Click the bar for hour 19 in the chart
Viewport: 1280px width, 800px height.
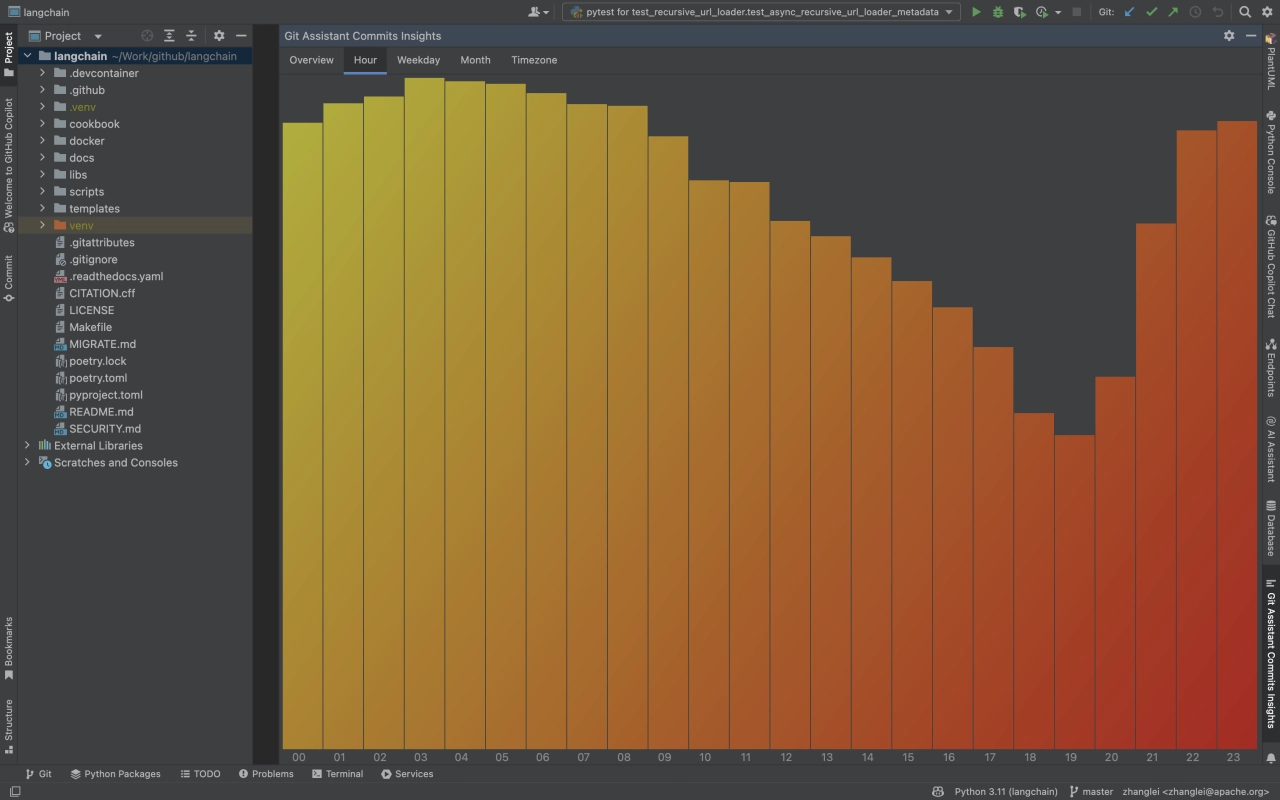click(1074, 590)
